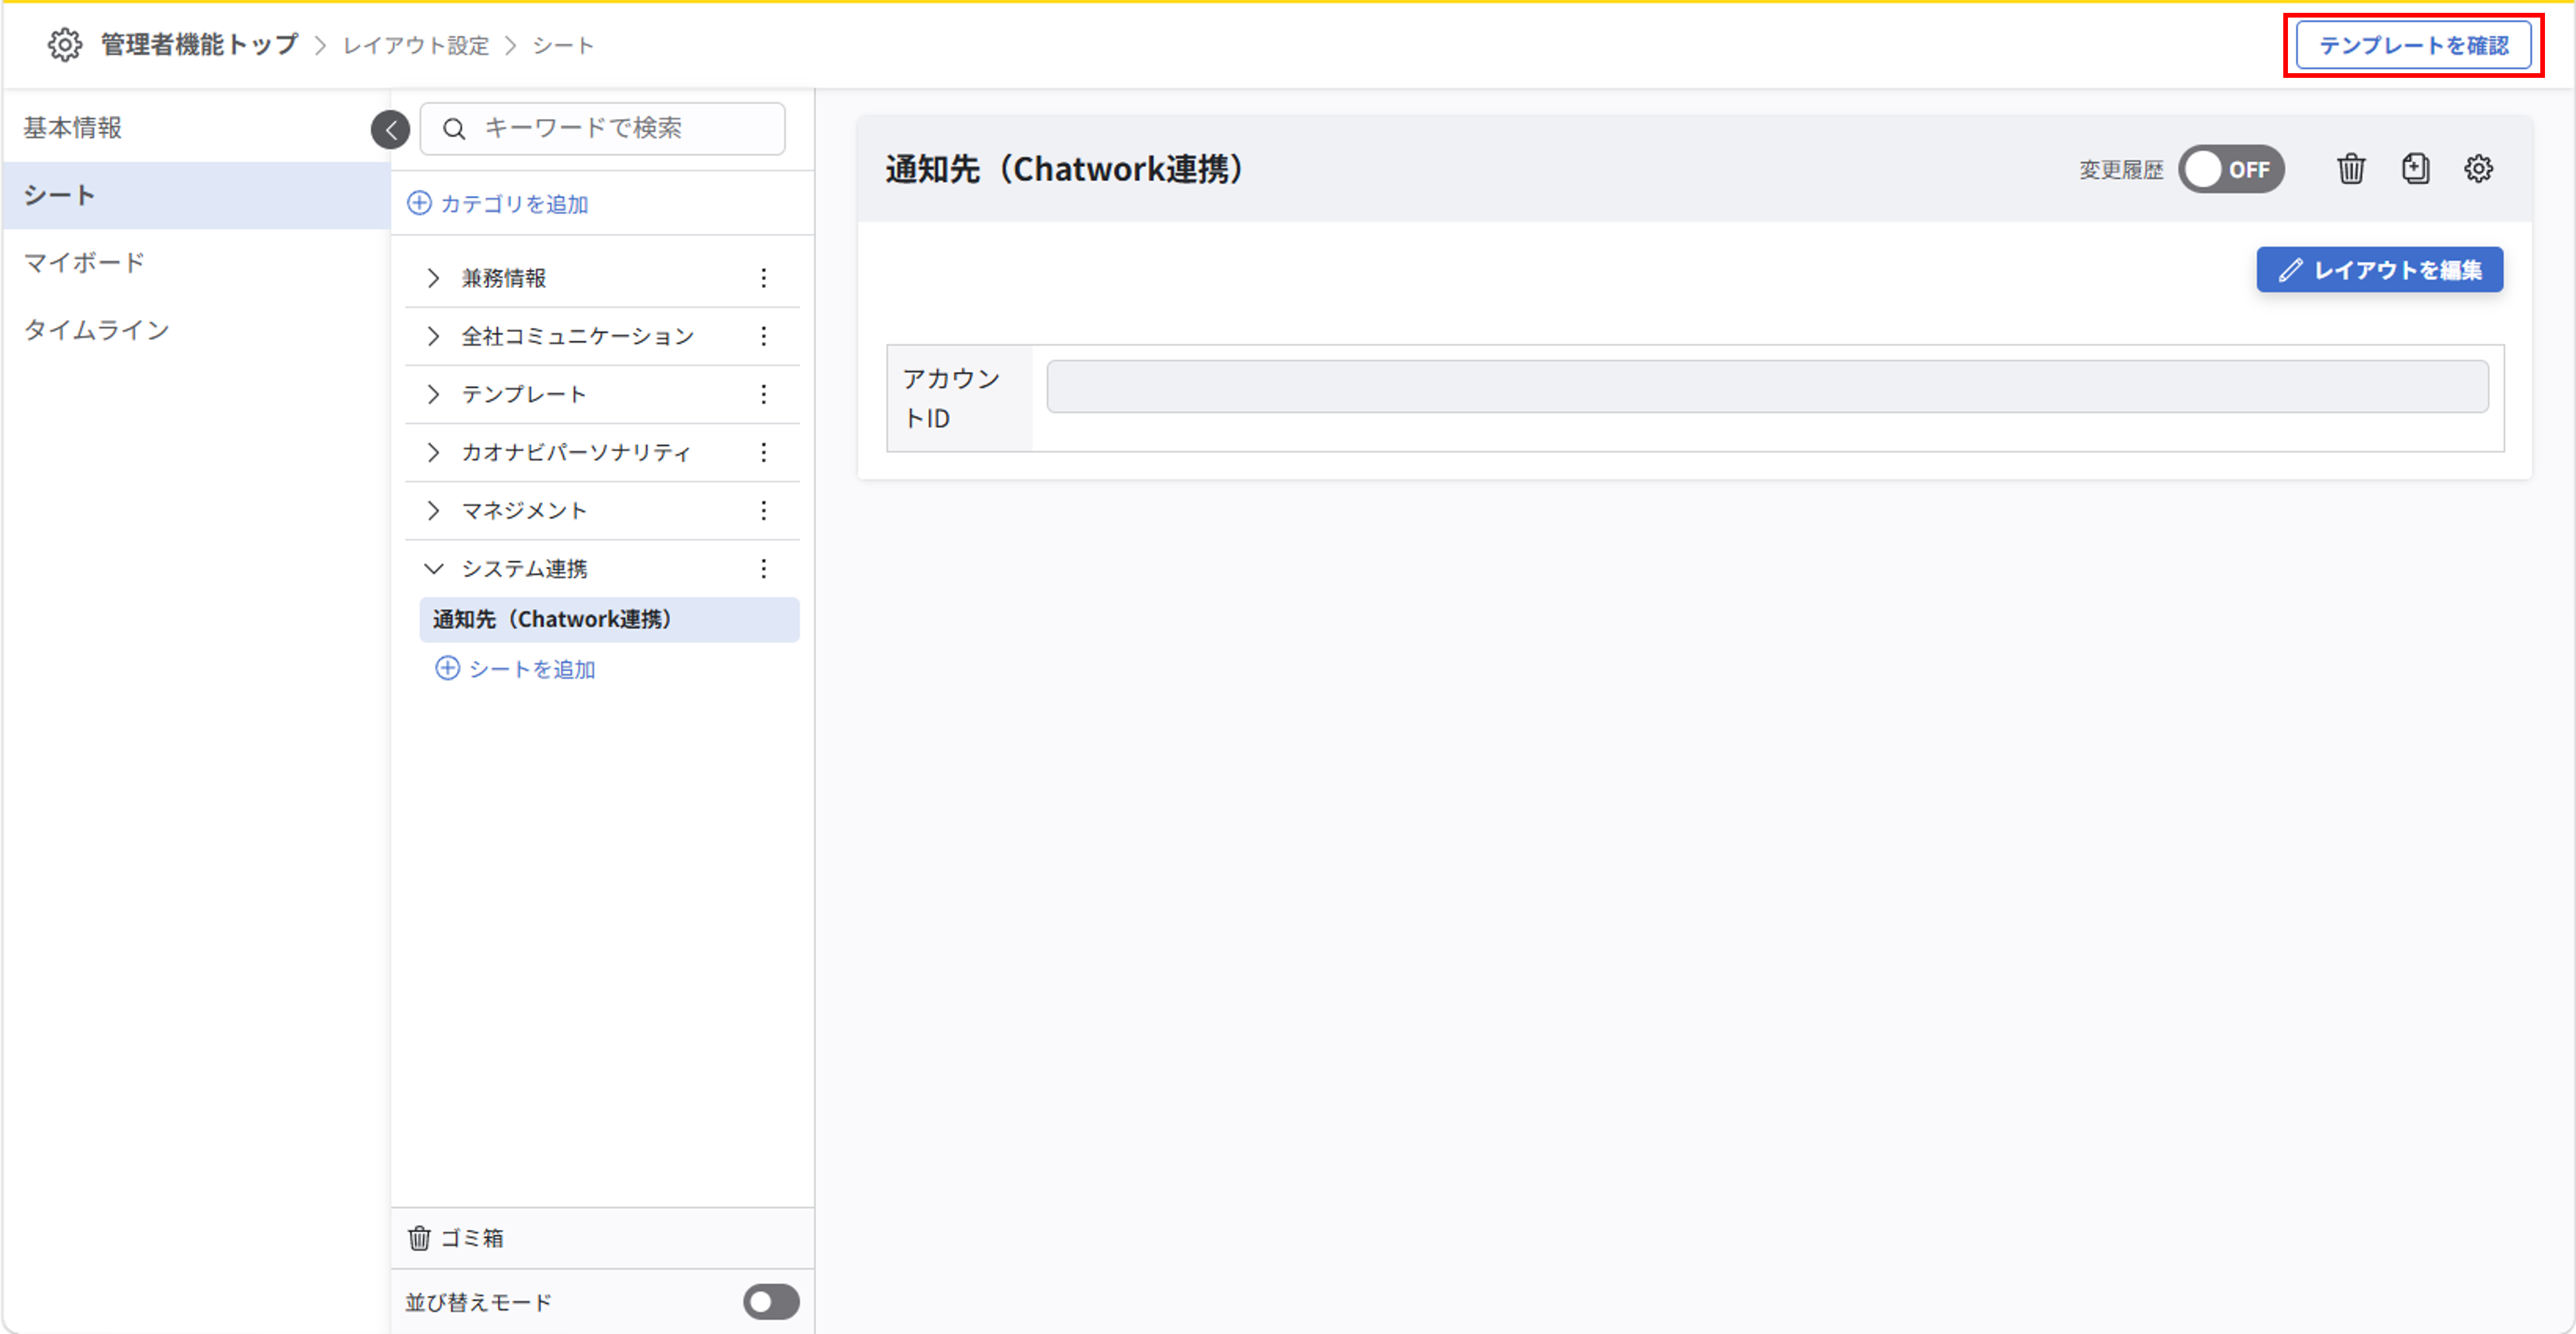The height and width of the screenshot is (1334, 2576).
Task: Collapse the システム連携 category
Action: tap(433, 568)
